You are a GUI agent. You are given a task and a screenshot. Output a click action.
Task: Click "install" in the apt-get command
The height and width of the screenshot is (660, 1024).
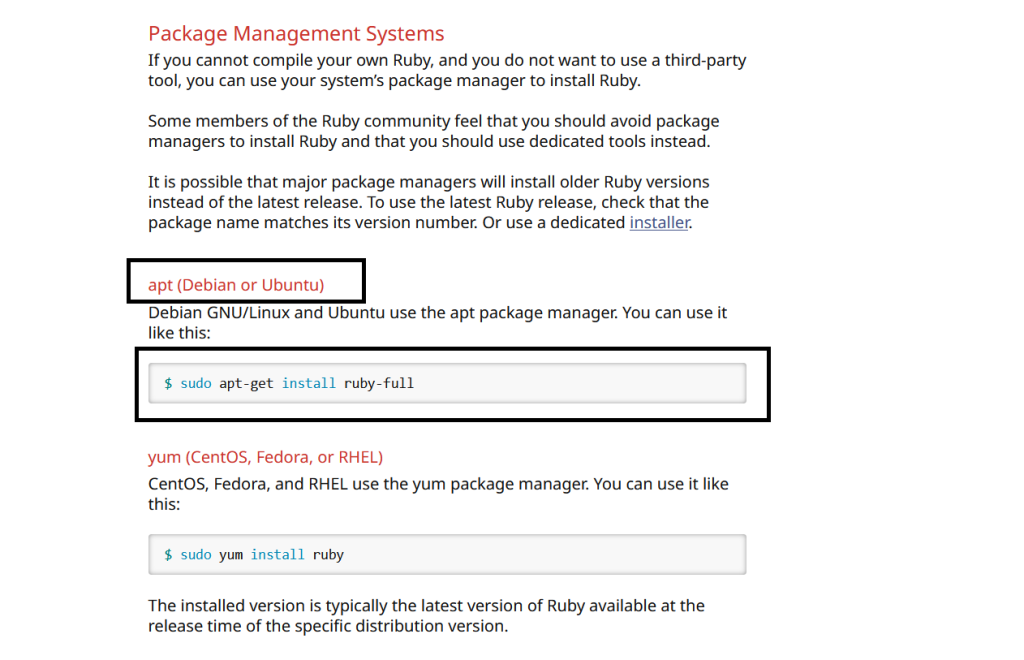click(x=309, y=383)
